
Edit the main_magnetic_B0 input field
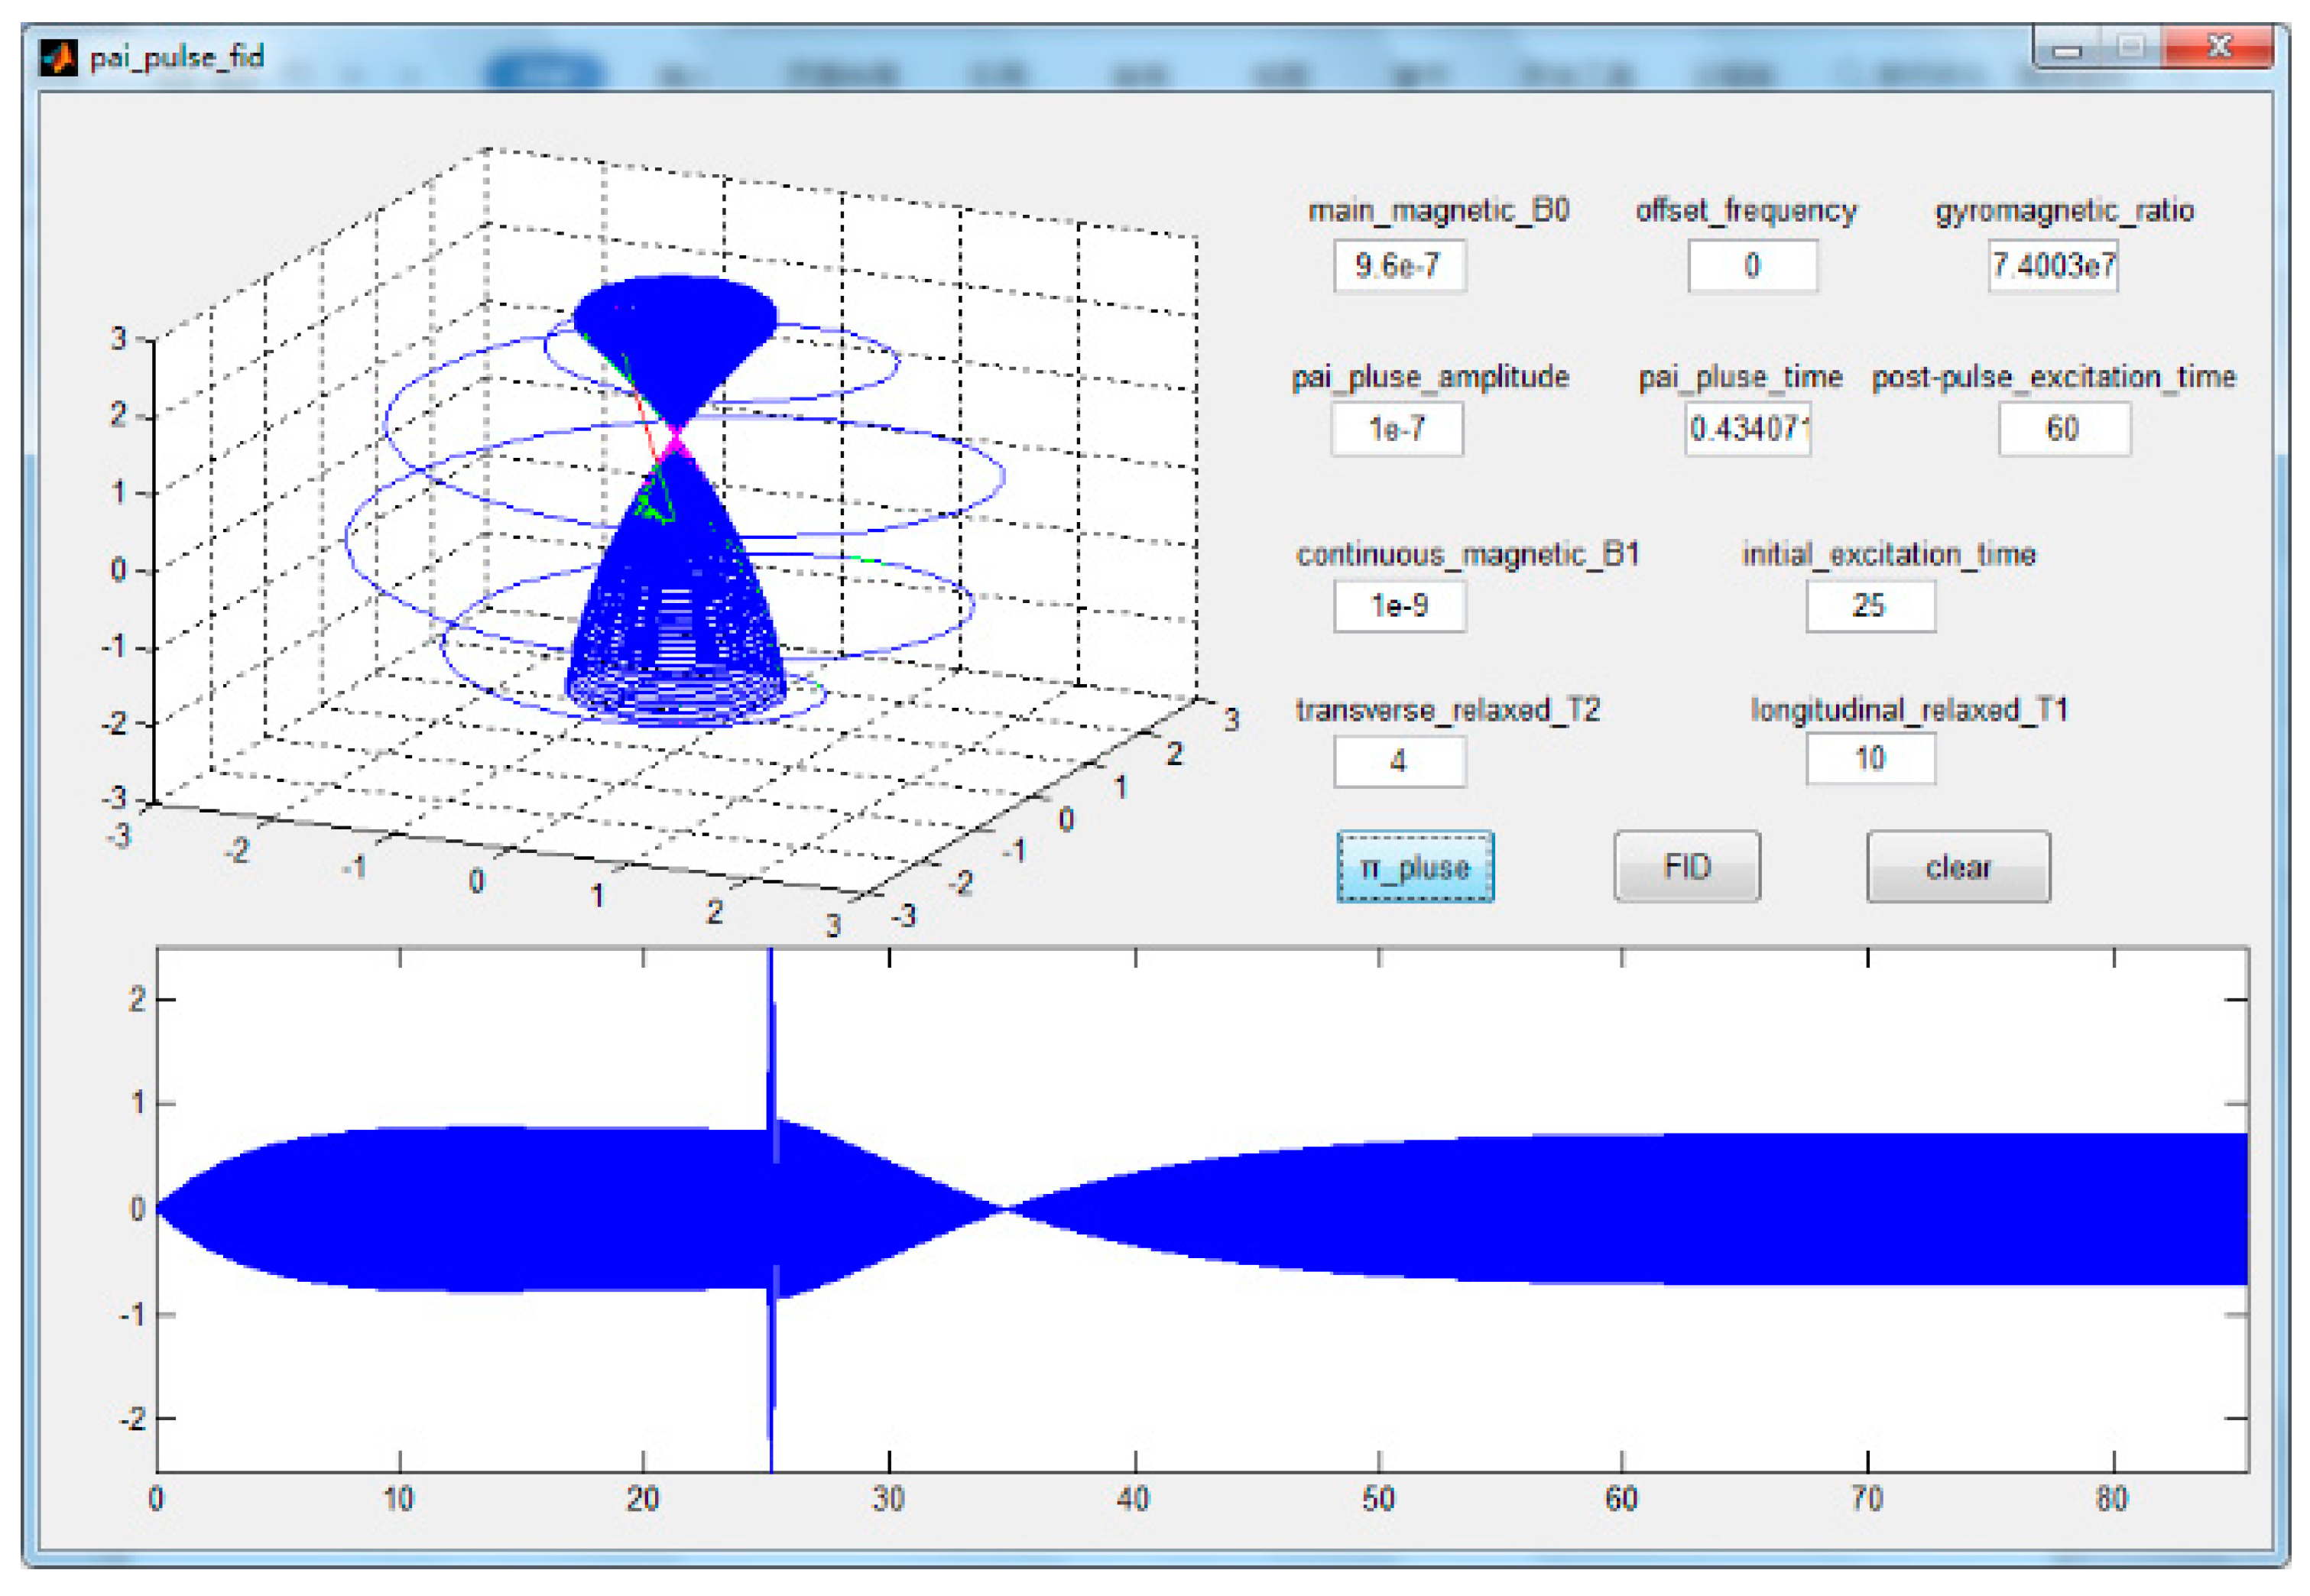(1399, 266)
